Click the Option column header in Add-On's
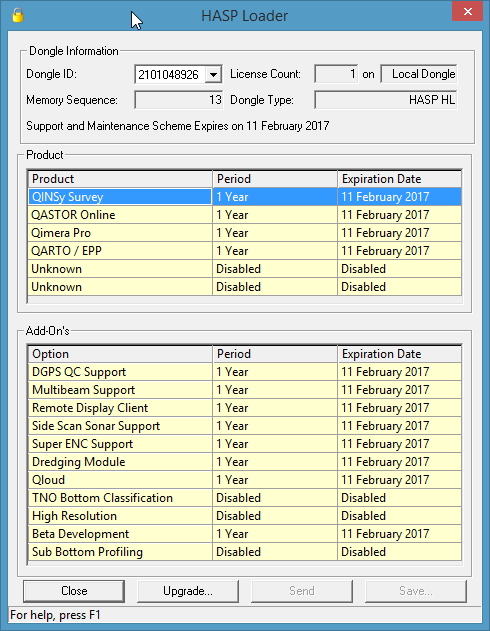 [x=120, y=354]
